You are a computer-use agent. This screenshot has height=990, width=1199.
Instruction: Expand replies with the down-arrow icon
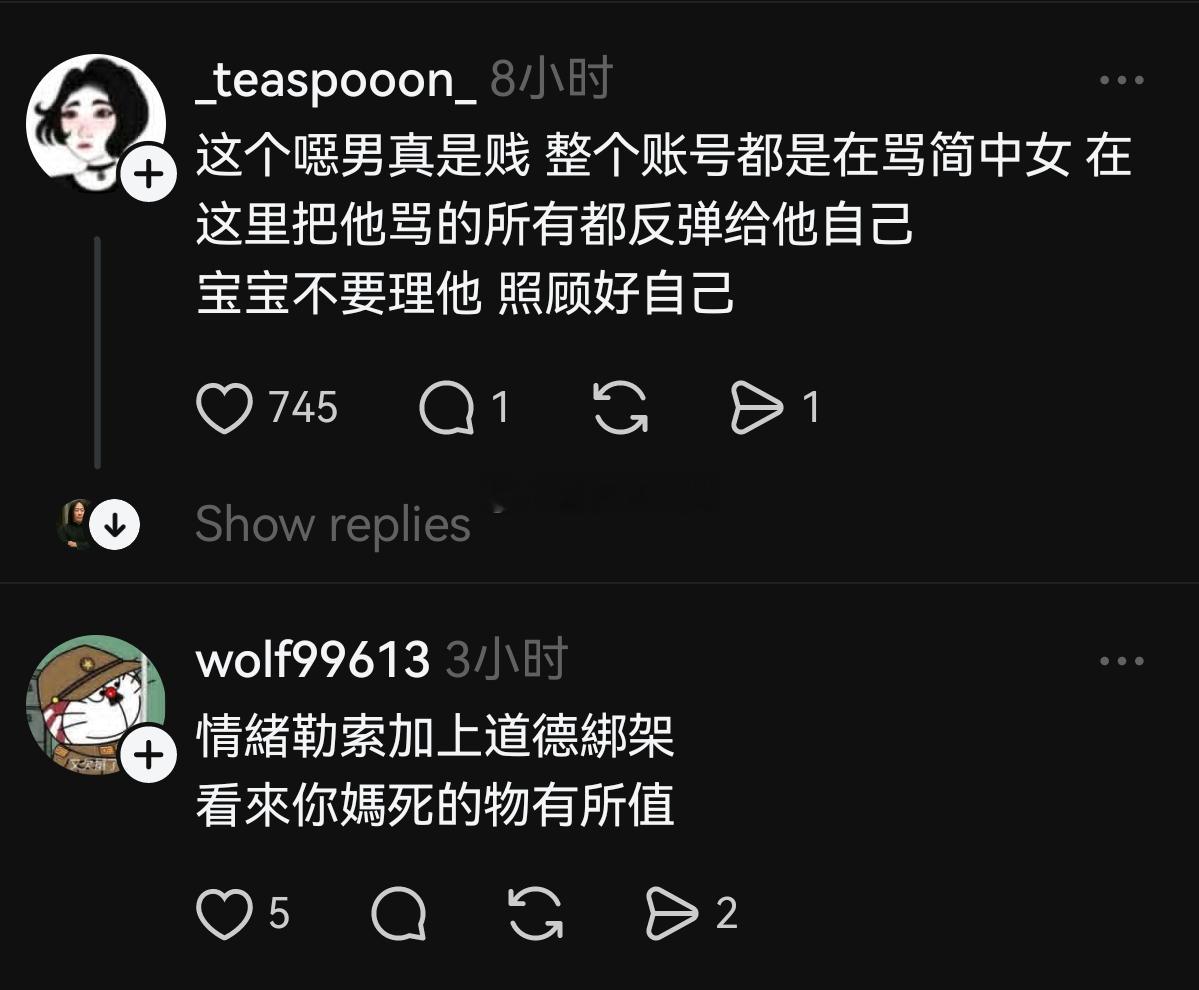click(x=115, y=524)
